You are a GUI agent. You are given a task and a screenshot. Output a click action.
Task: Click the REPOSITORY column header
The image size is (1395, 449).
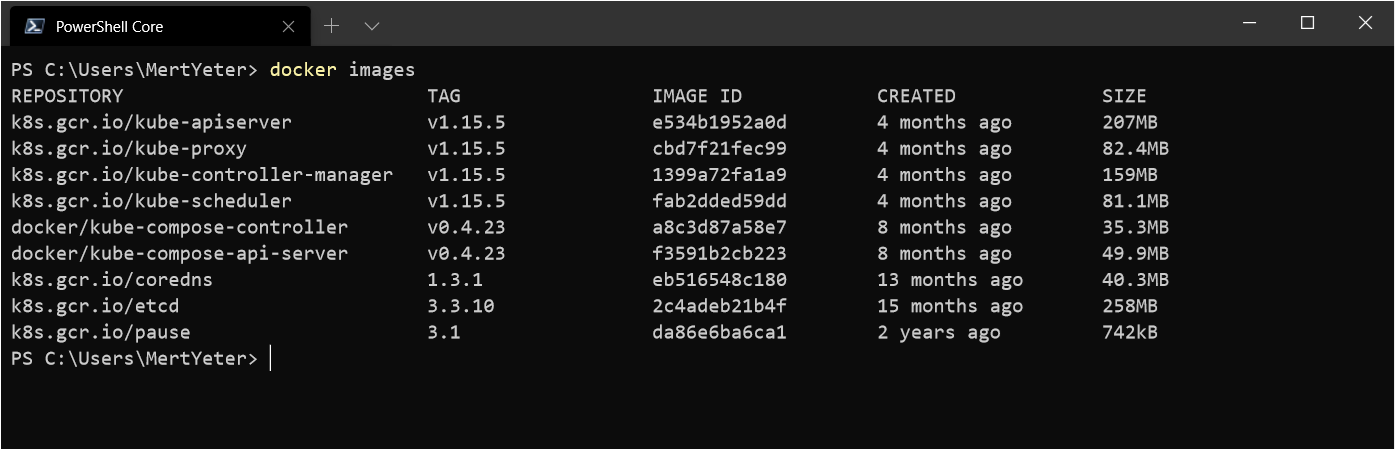(x=67, y=96)
